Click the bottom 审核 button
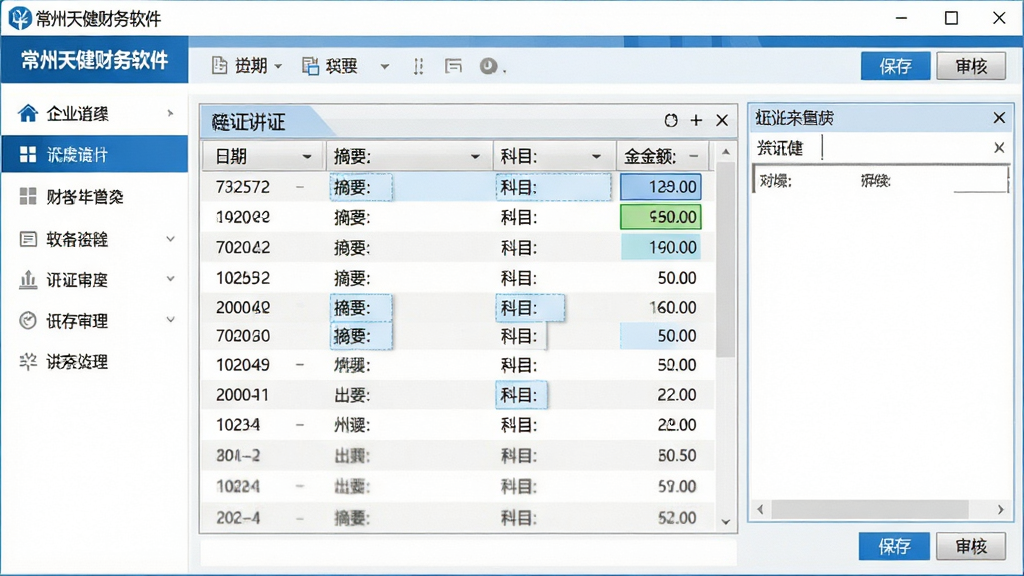 click(971, 546)
